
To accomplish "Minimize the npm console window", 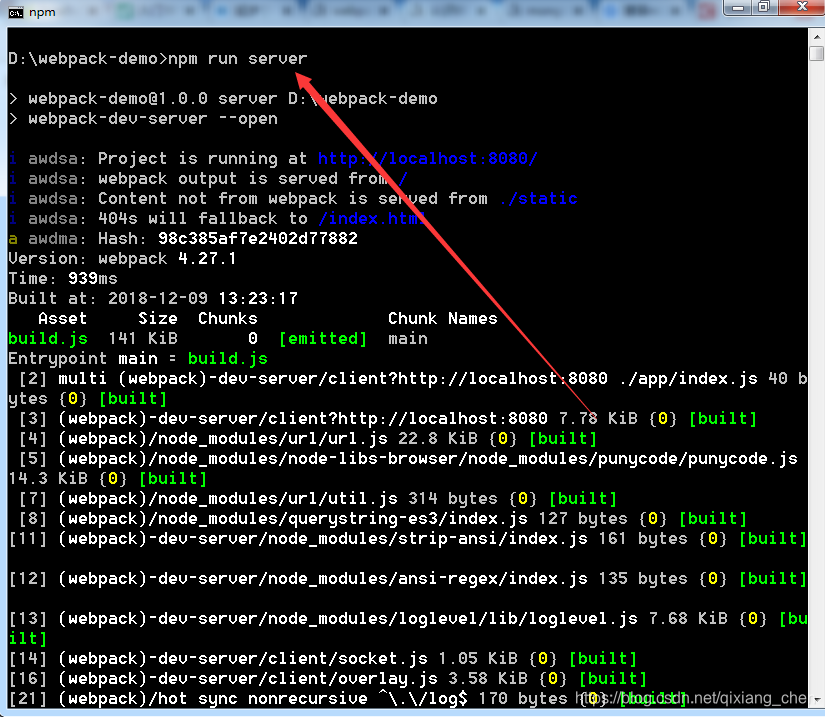I will [738, 7].
